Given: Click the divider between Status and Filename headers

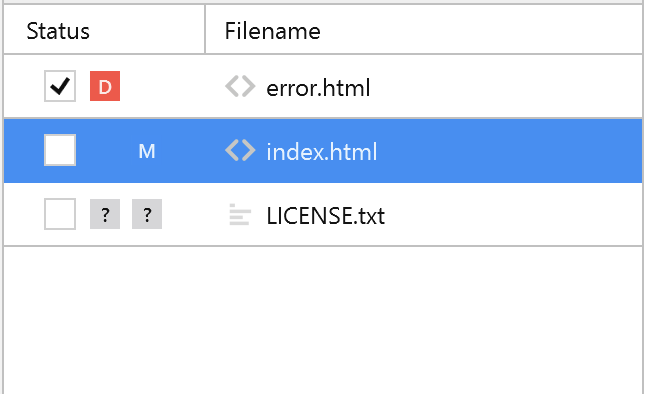Looking at the screenshot, I should [205, 30].
